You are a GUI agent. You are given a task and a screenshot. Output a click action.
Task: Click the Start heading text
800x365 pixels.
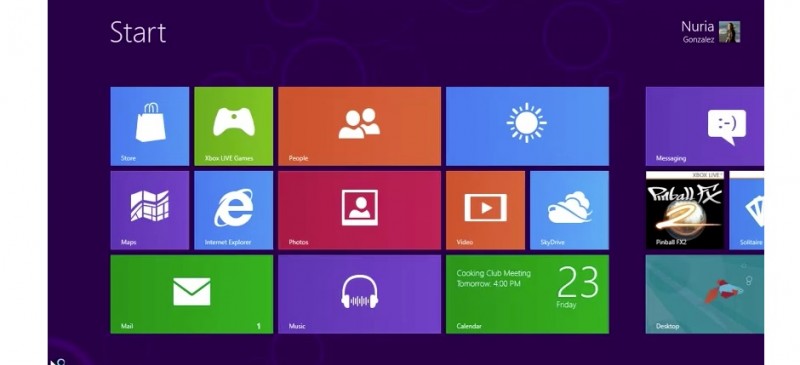pyautogui.click(x=138, y=33)
